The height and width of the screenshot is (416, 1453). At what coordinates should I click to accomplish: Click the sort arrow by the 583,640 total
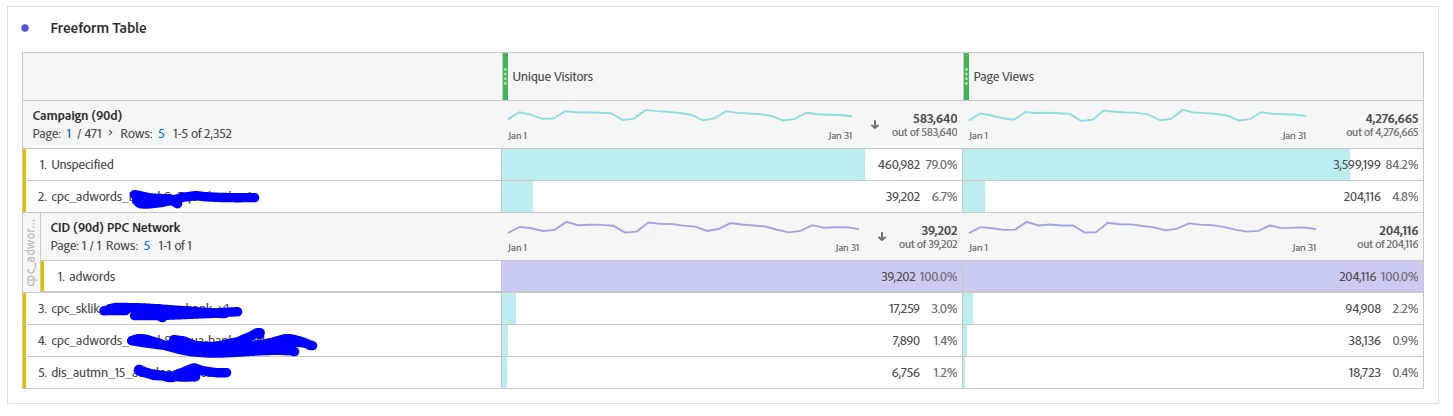(875, 124)
